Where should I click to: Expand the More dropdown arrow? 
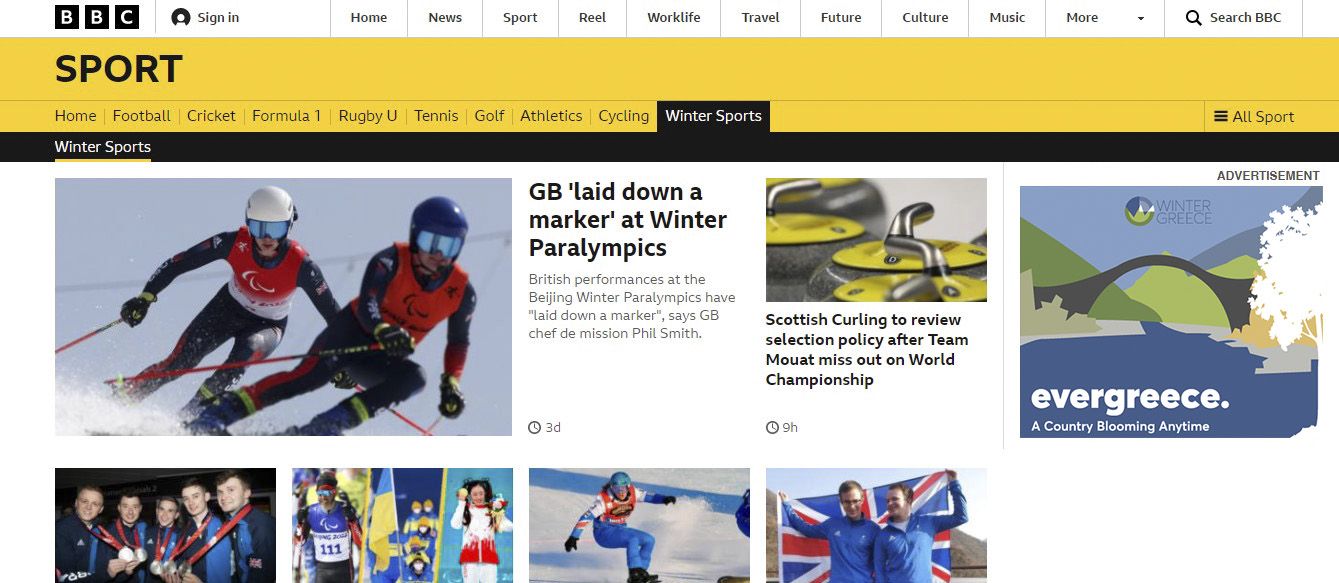coord(1141,18)
